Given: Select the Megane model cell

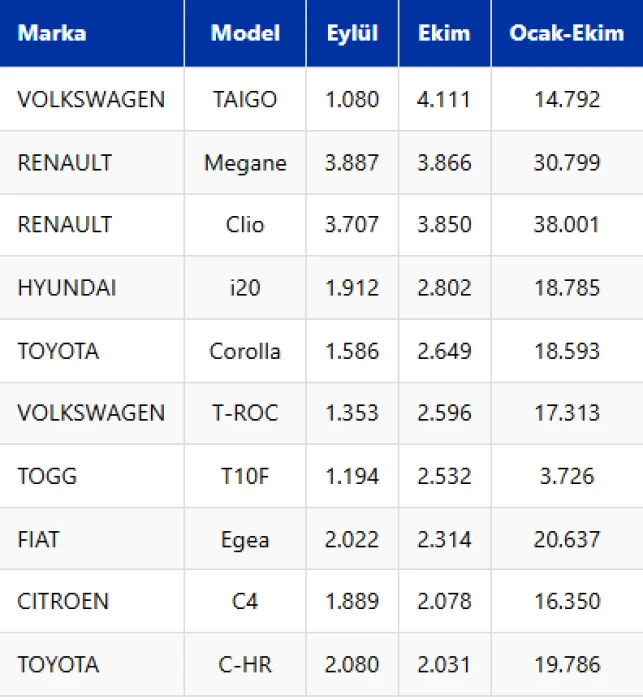Looking at the screenshot, I should [x=245, y=162].
